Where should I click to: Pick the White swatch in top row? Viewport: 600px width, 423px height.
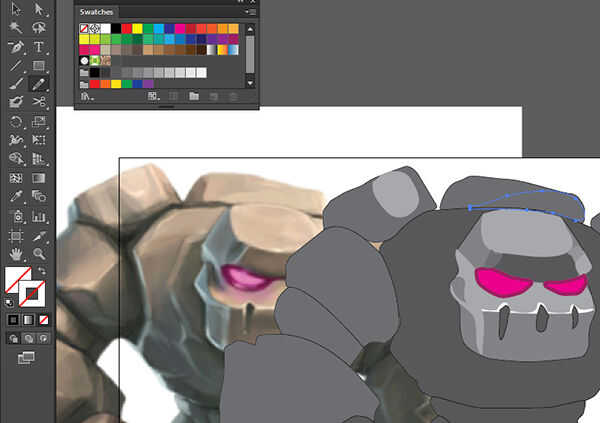pyautogui.click(x=106, y=28)
